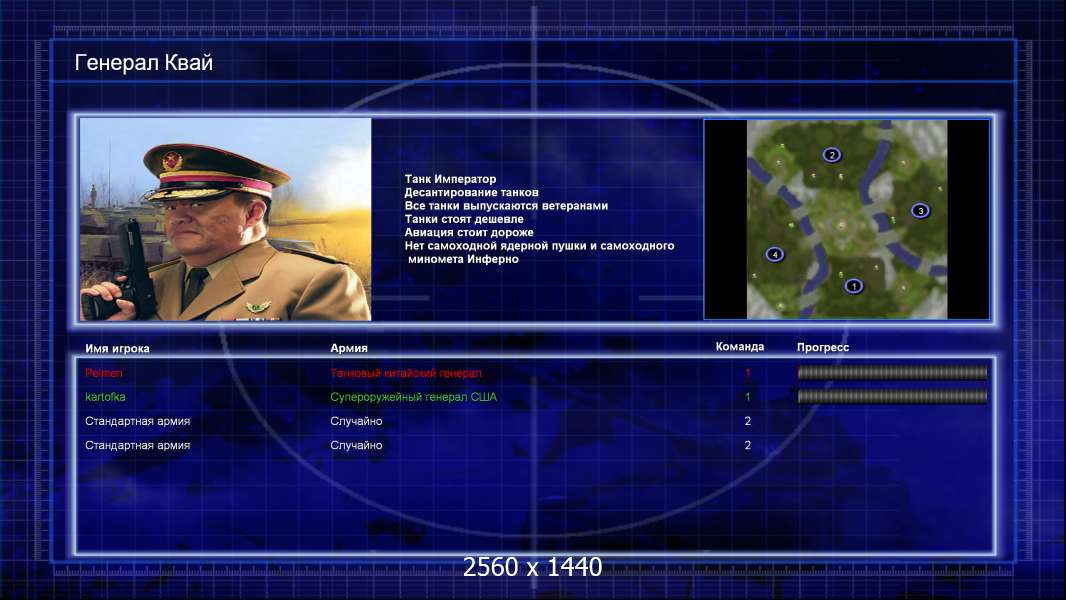Screen dimensions: 1066x600
Task: Click start position marker 1 on minimap
Action: tap(854, 286)
